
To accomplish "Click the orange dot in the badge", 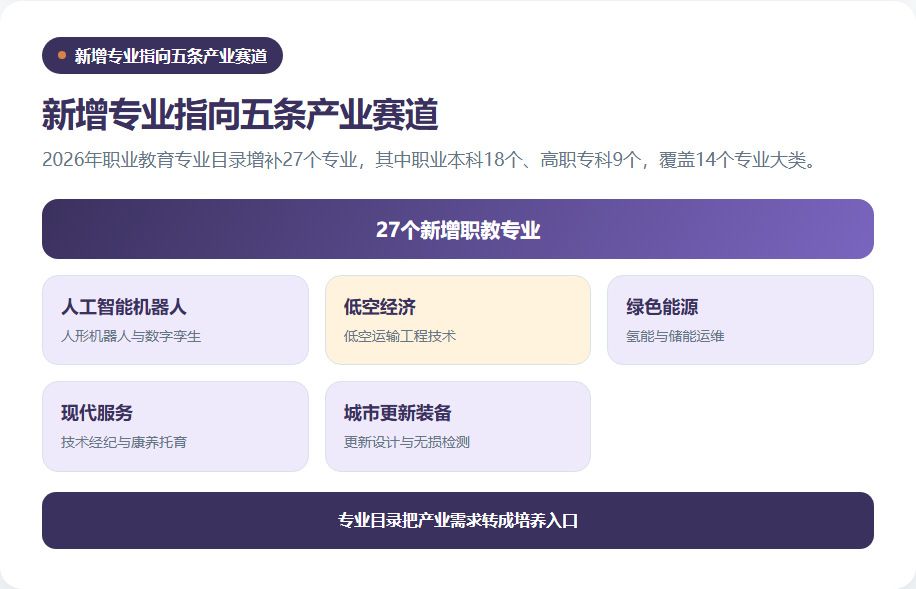I will [x=62, y=56].
